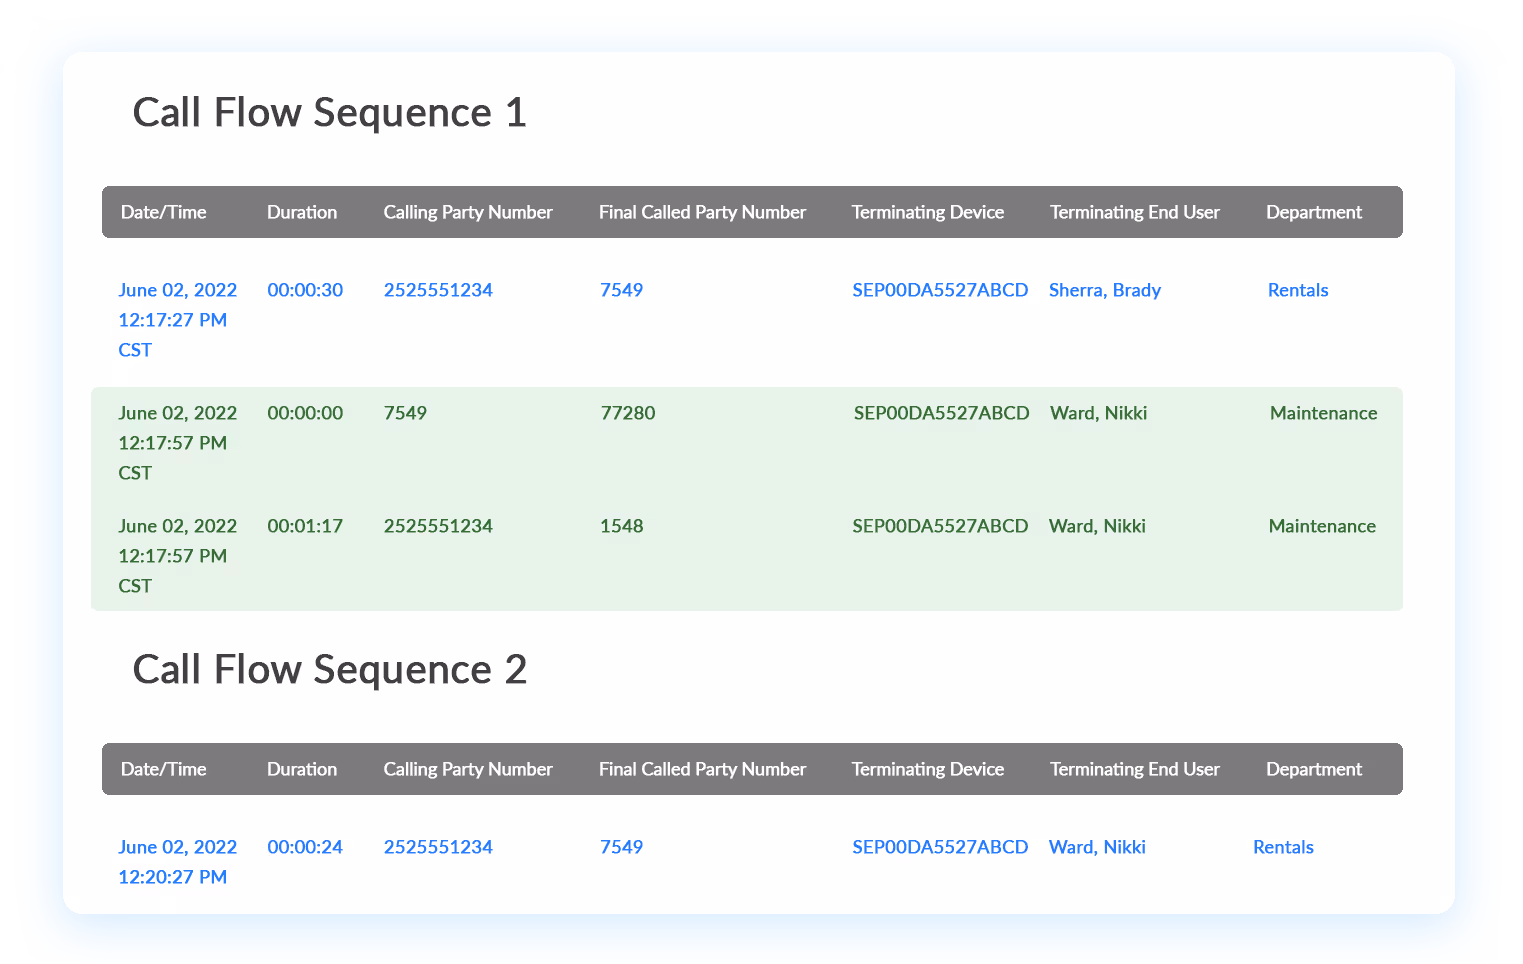
Task: Click Ward, Nikki in the 1548 row
Action: (x=1097, y=526)
